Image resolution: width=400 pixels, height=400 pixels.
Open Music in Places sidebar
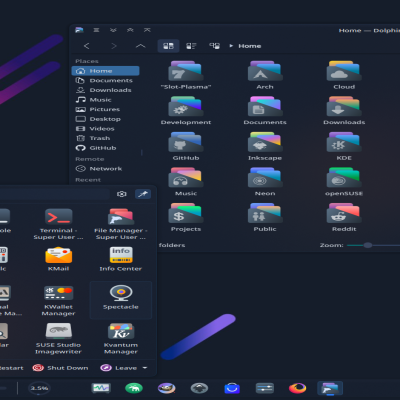[x=106, y=100]
